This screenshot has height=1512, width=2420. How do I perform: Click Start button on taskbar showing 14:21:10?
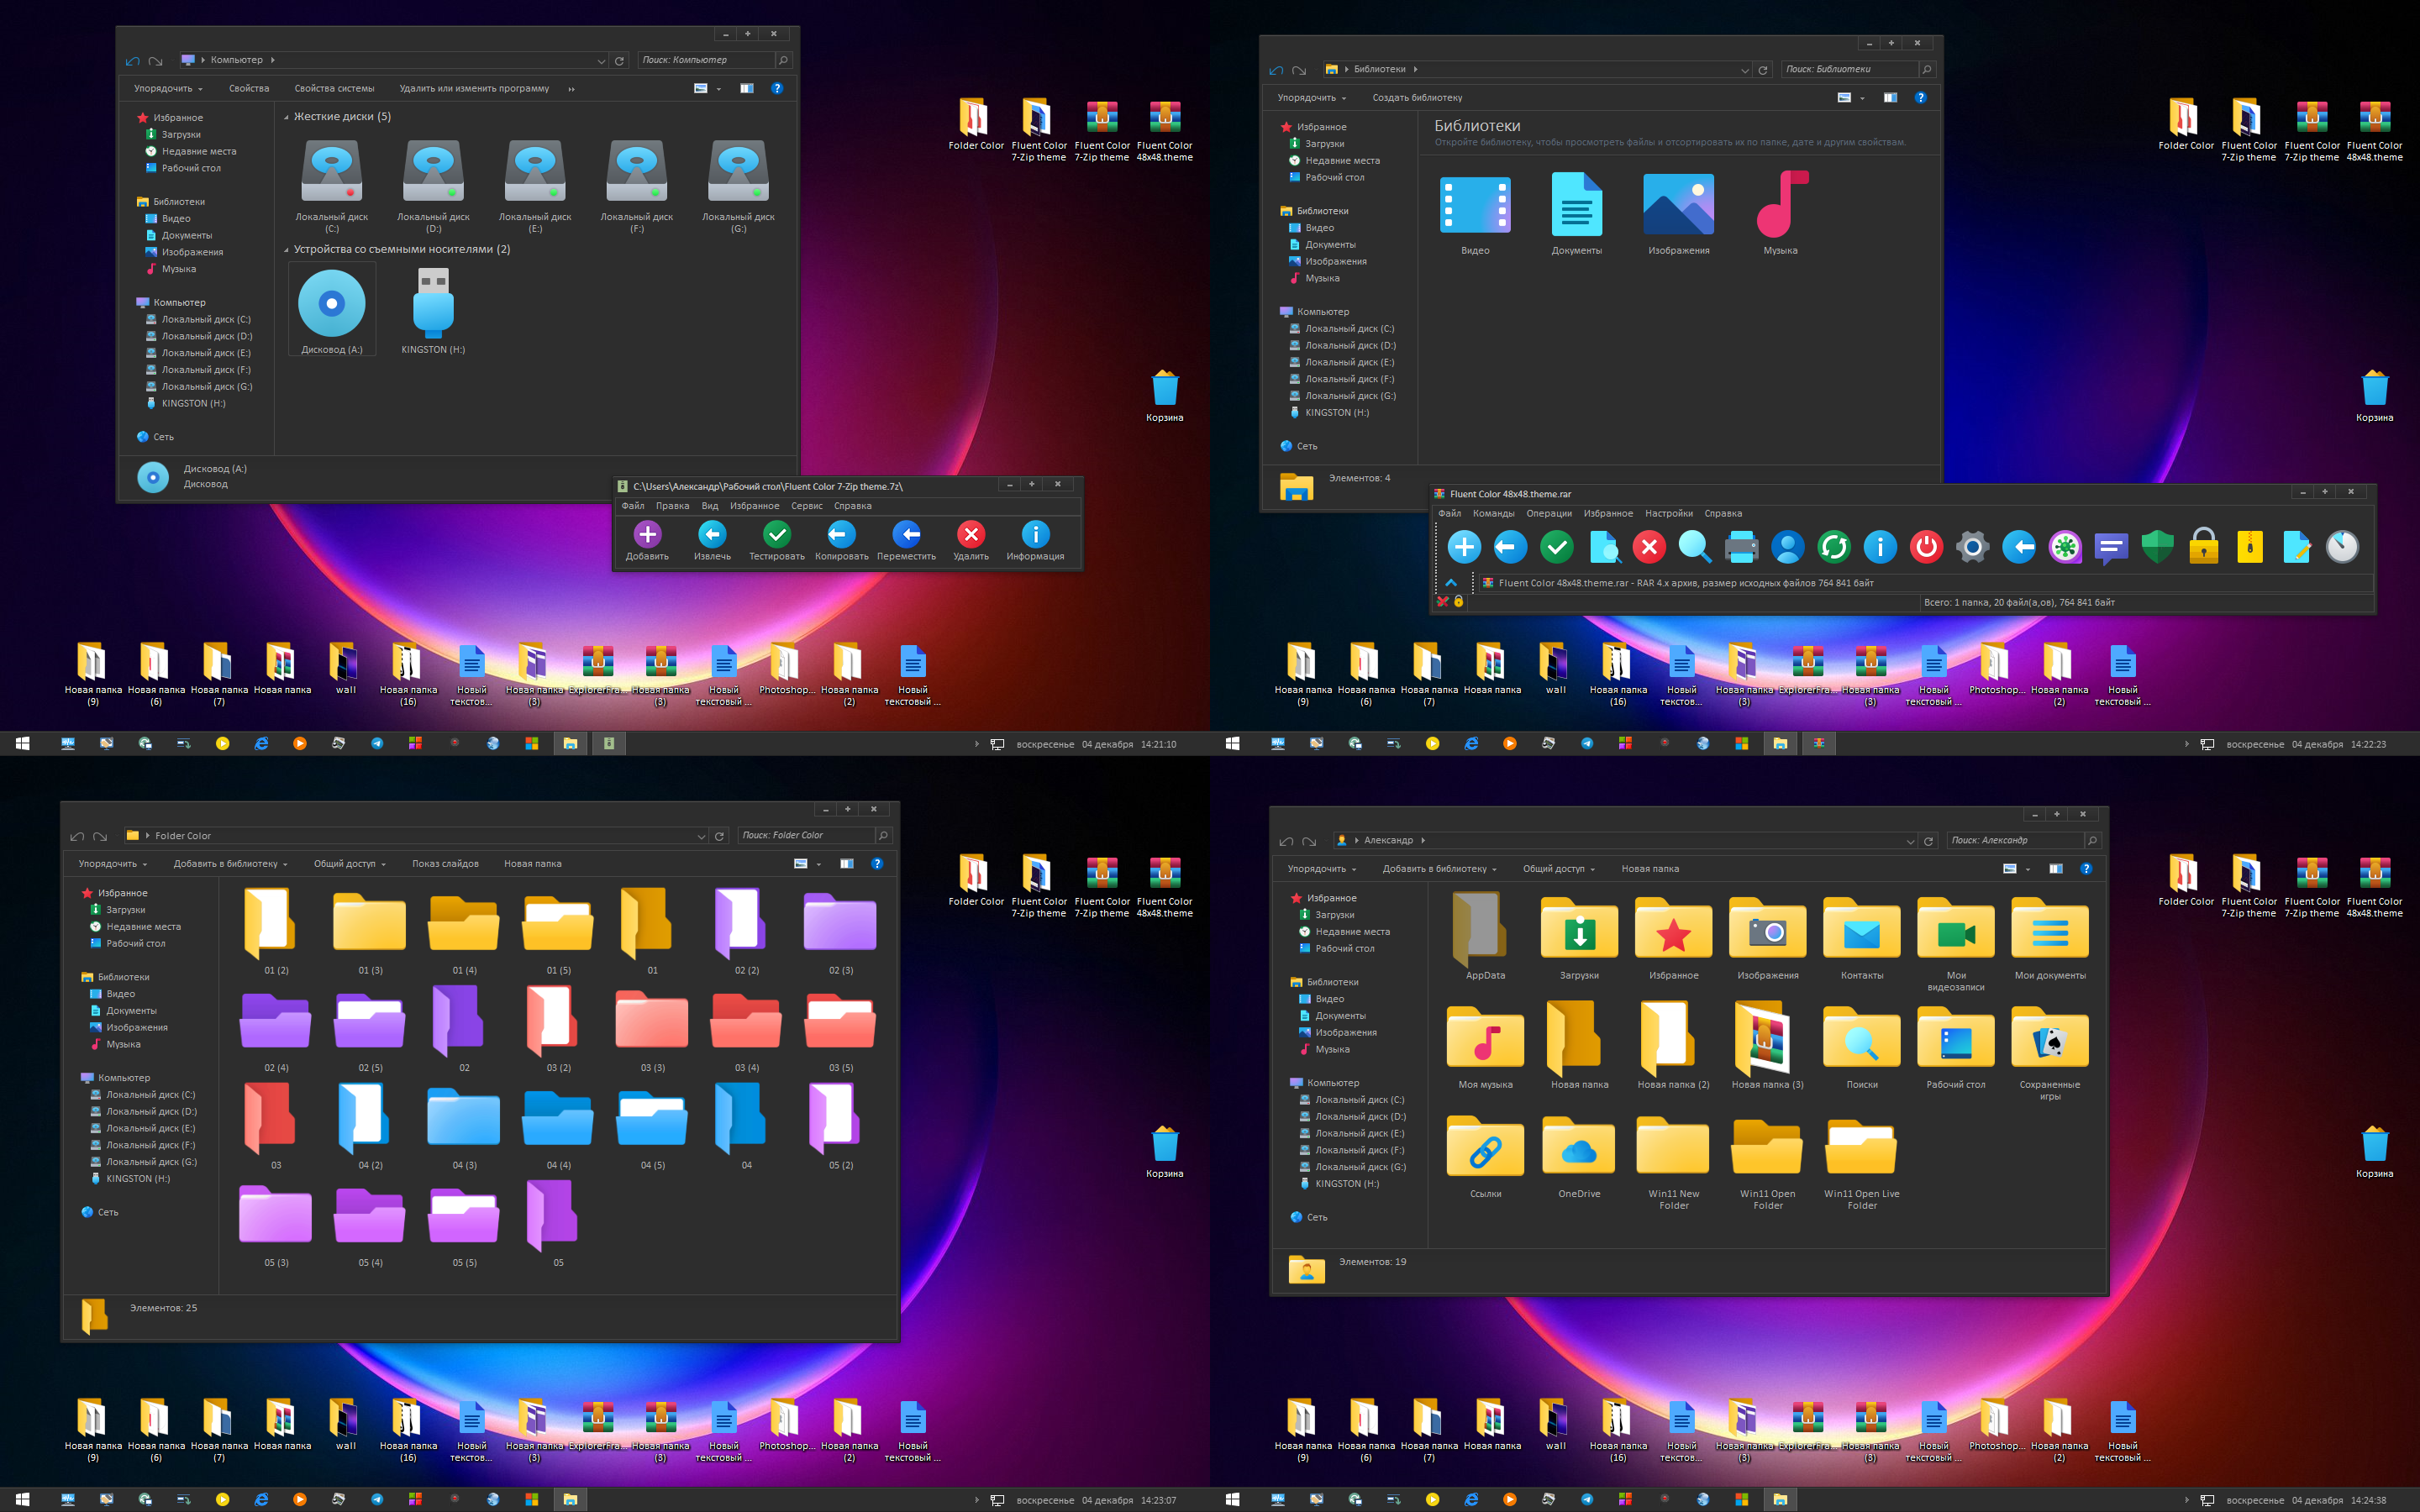[x=23, y=743]
